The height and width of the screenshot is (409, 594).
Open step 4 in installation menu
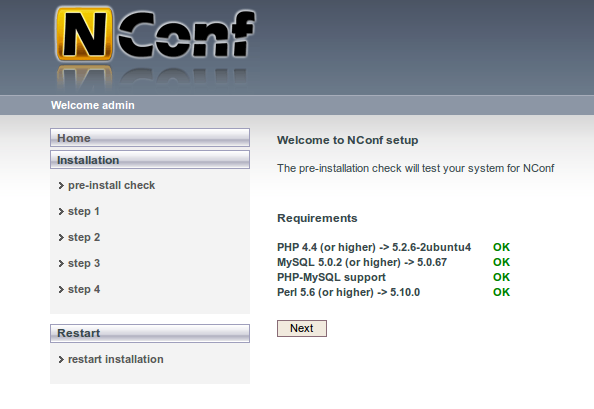tap(84, 289)
